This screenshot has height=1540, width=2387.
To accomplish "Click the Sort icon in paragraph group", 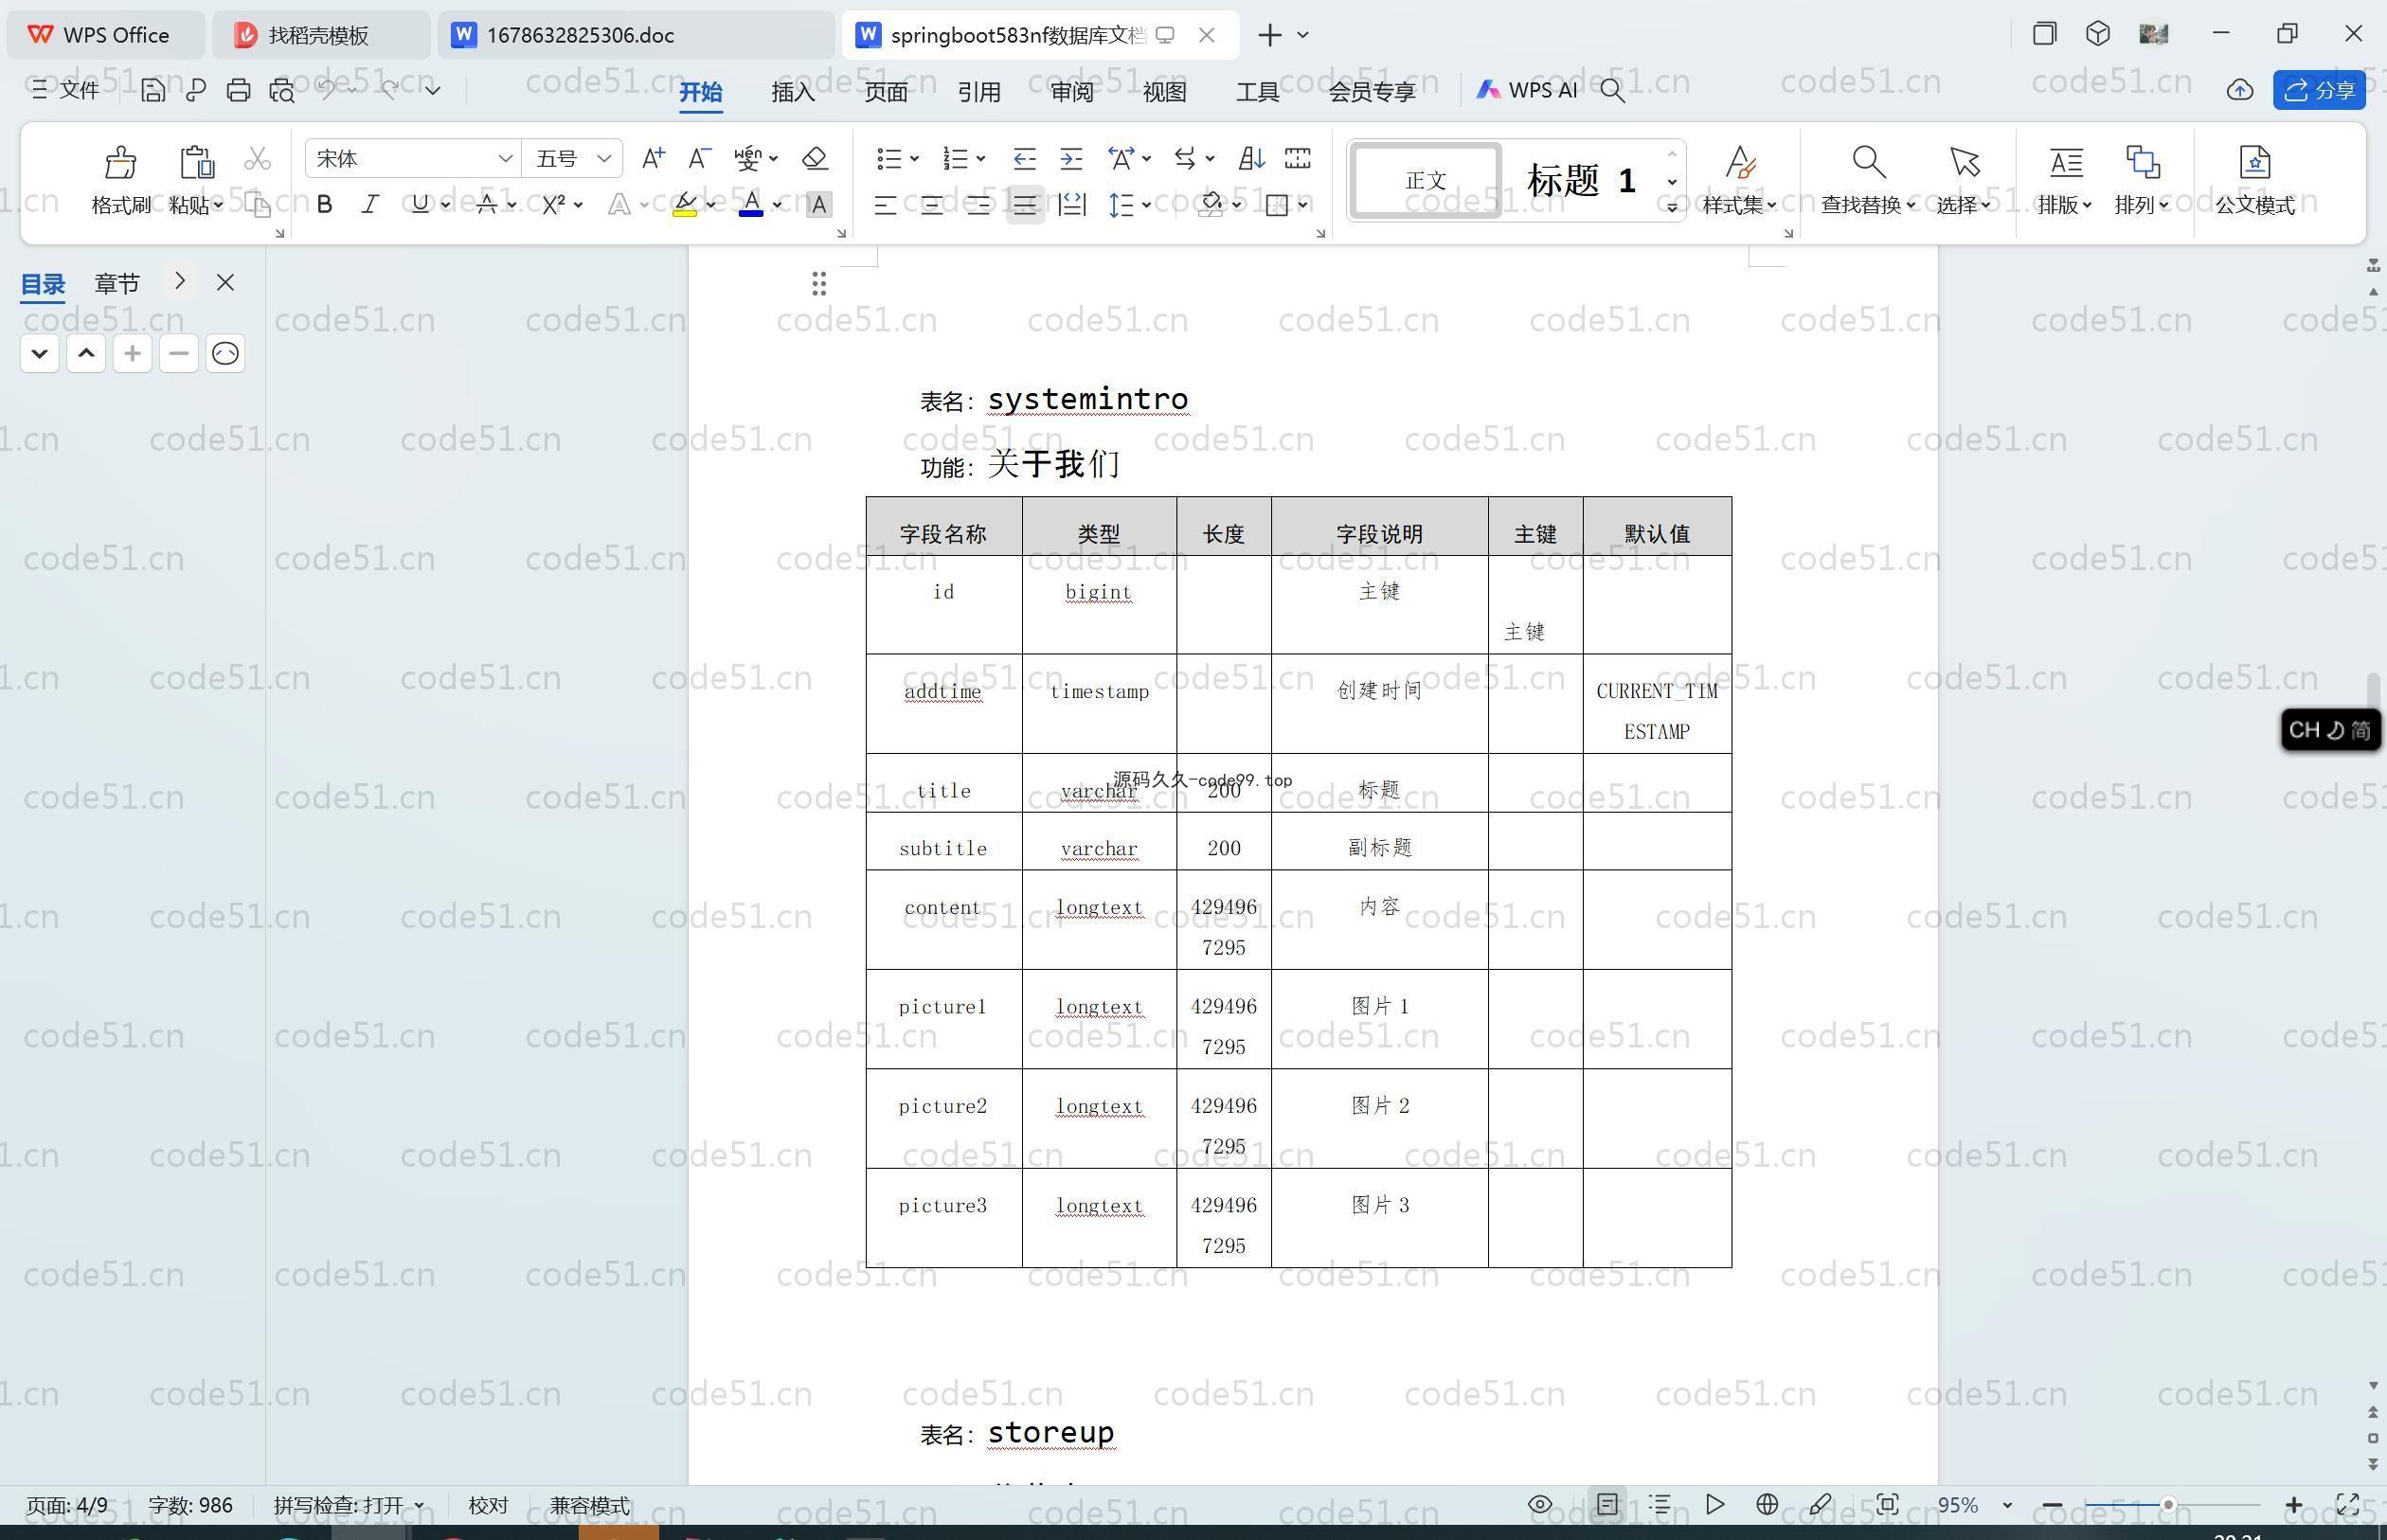I will coord(1251,158).
